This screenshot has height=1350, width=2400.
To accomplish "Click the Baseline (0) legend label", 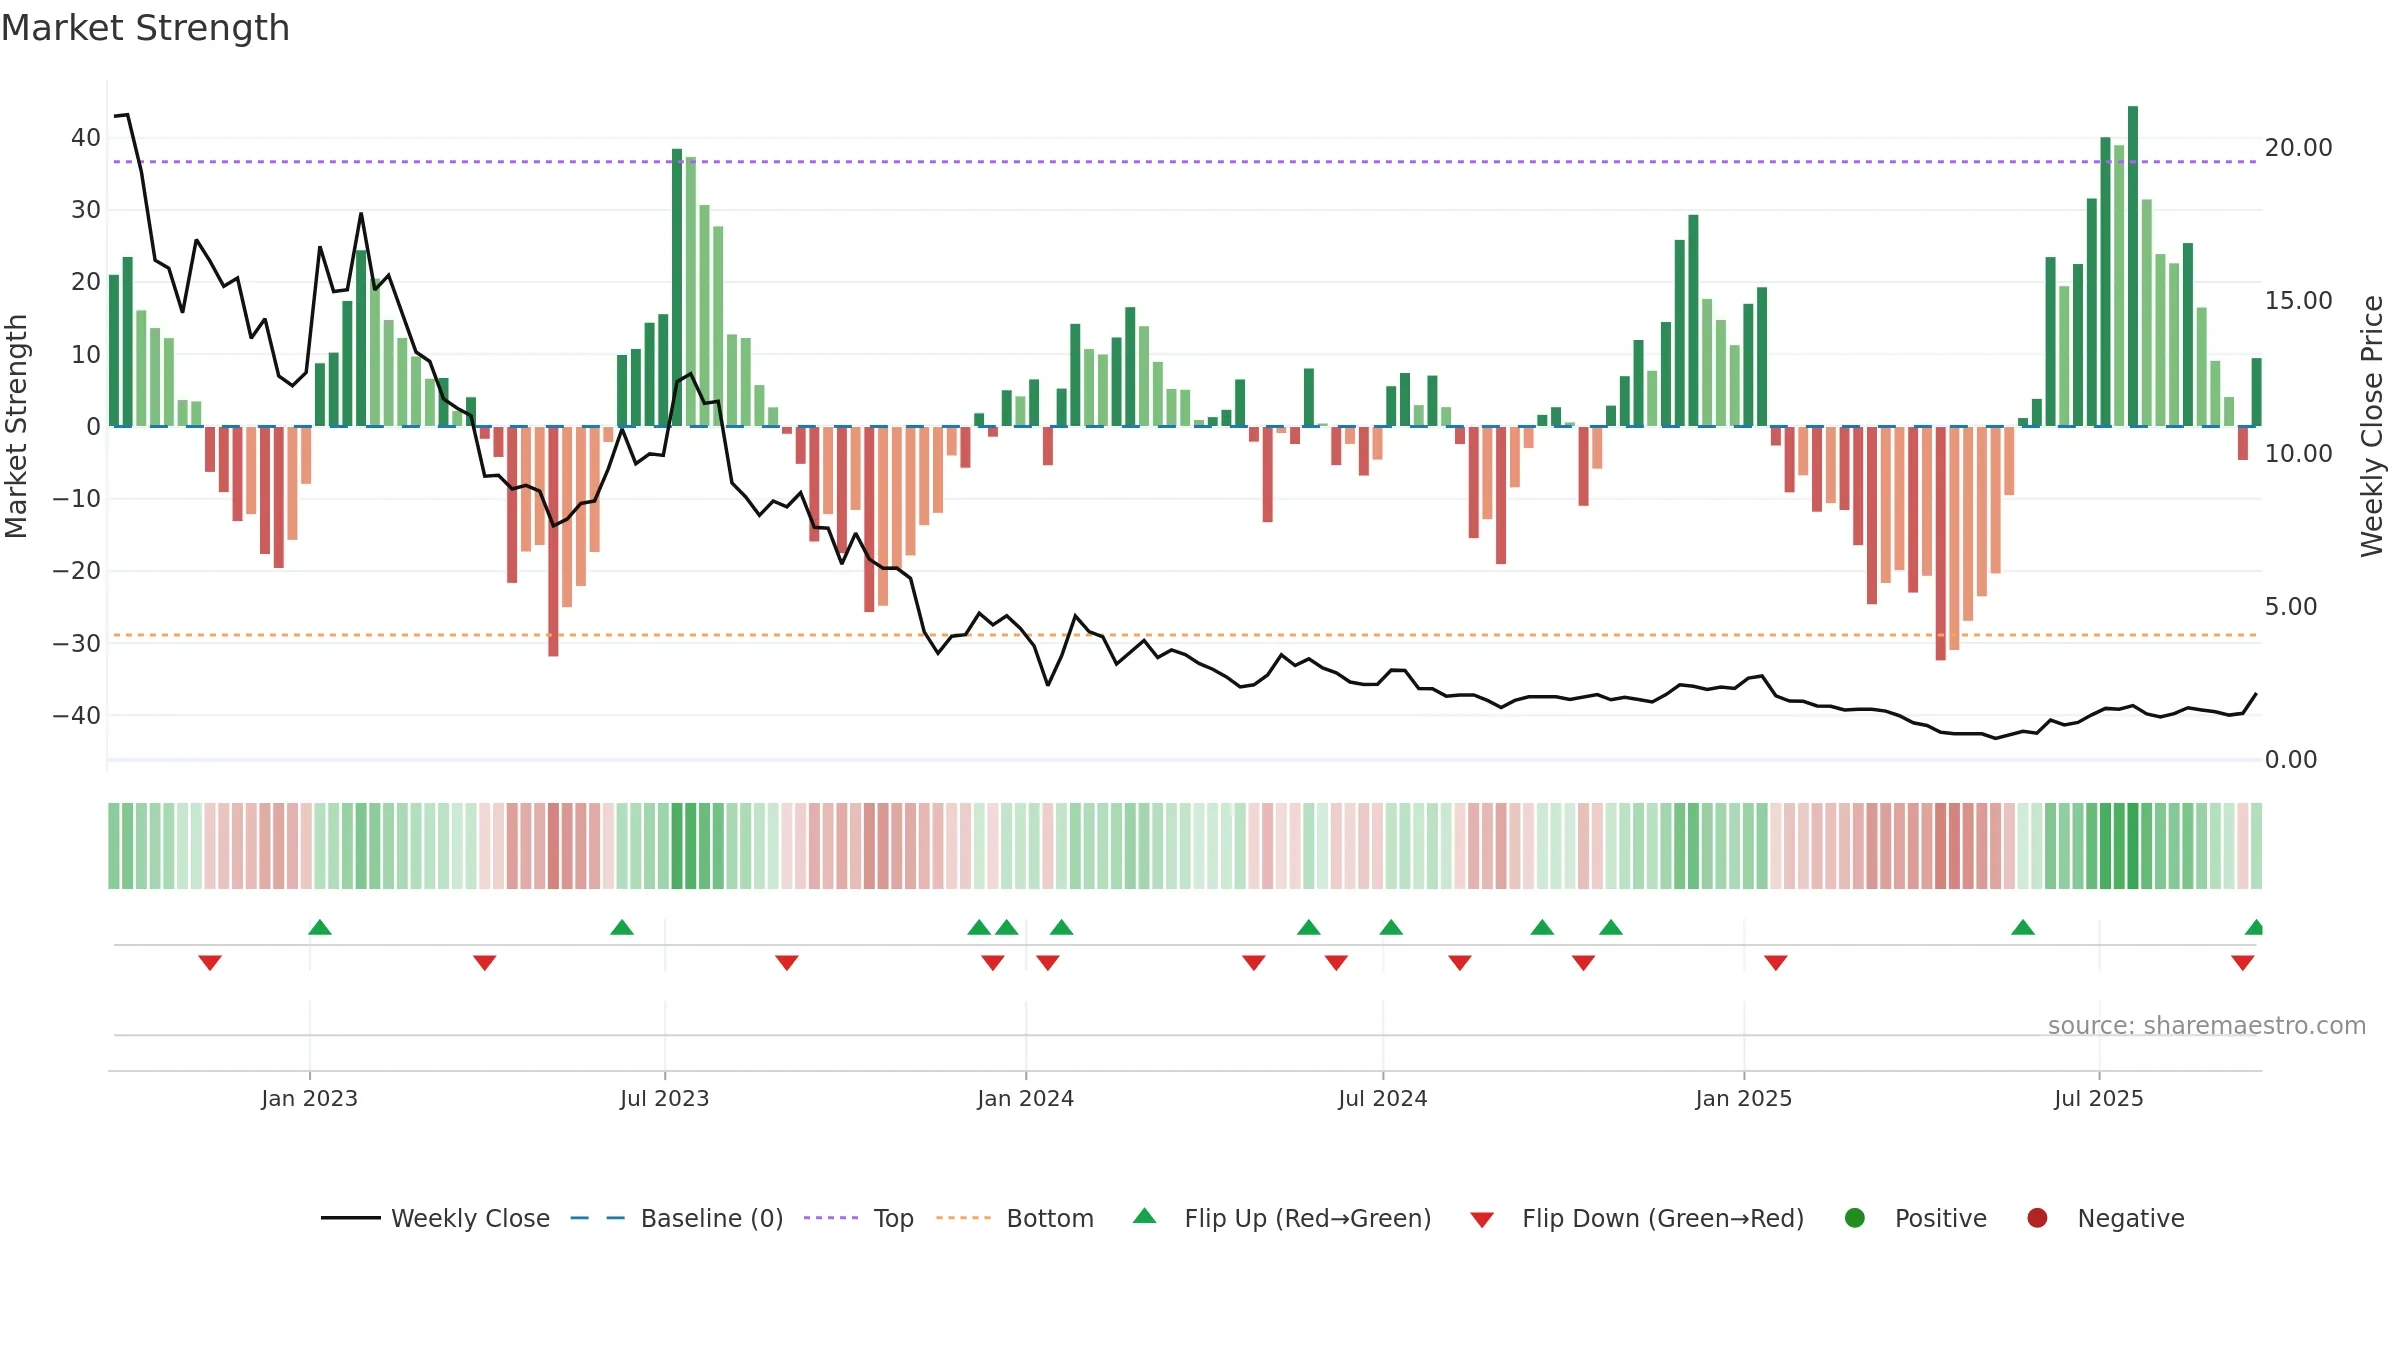I will [x=712, y=1218].
